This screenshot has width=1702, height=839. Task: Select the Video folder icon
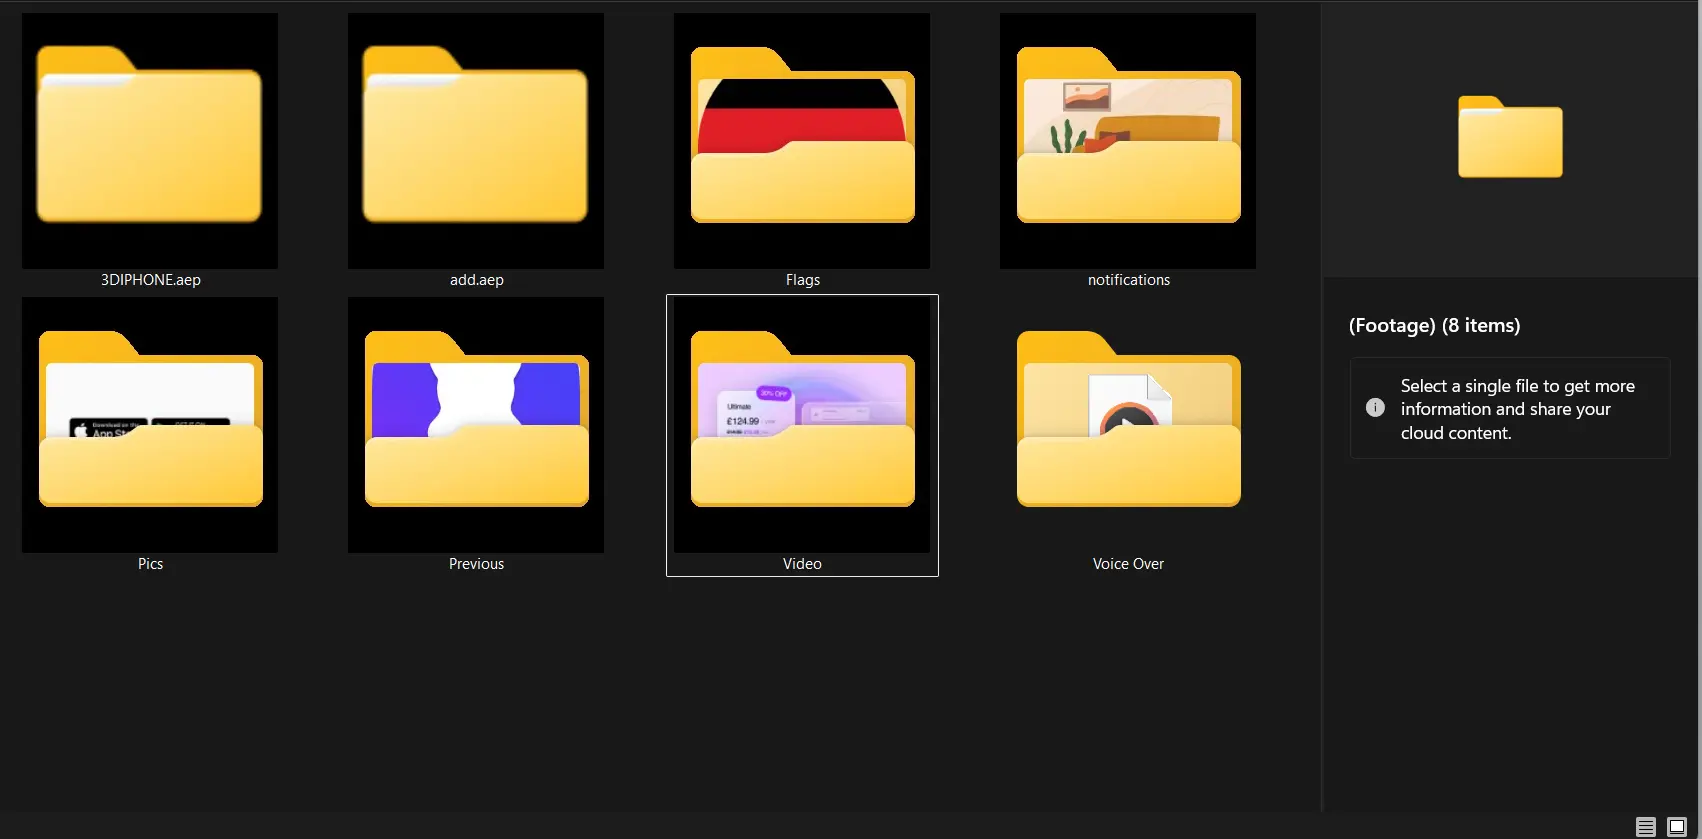pos(802,424)
